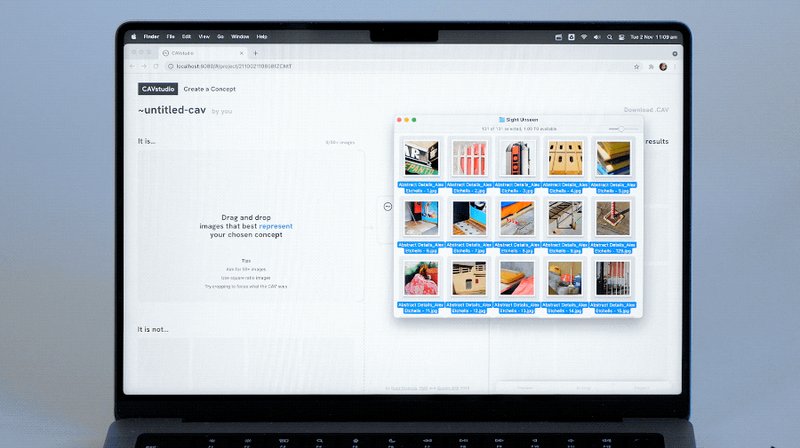This screenshot has width=800, height=448.
Task: Bookmark page with star icon
Action: (636, 67)
